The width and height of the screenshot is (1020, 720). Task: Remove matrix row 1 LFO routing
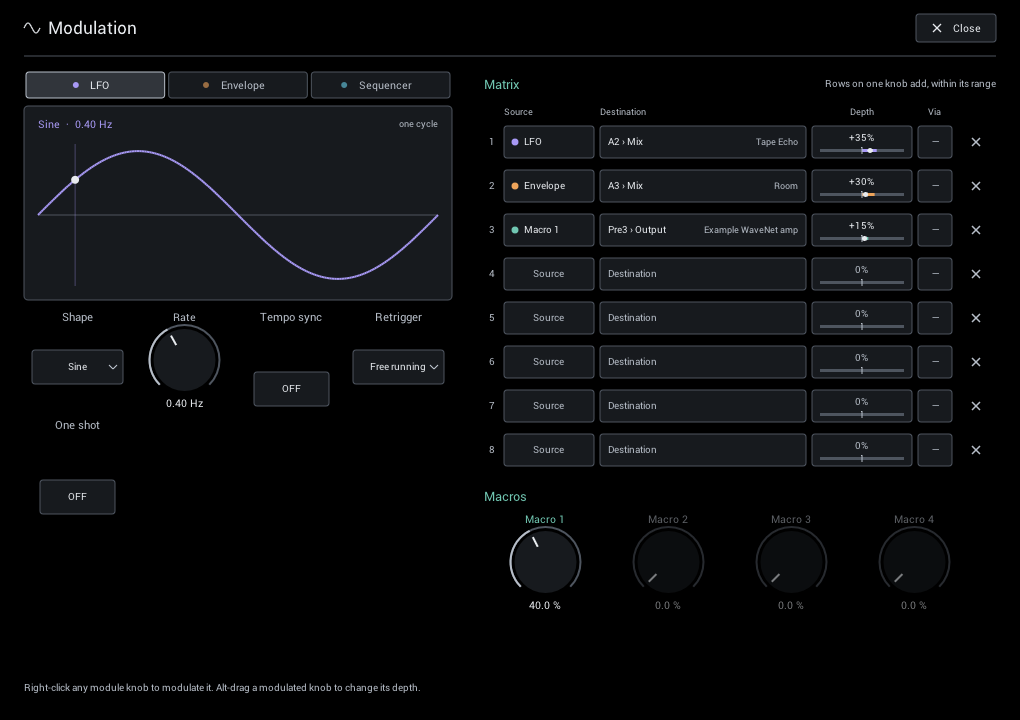coord(975,142)
